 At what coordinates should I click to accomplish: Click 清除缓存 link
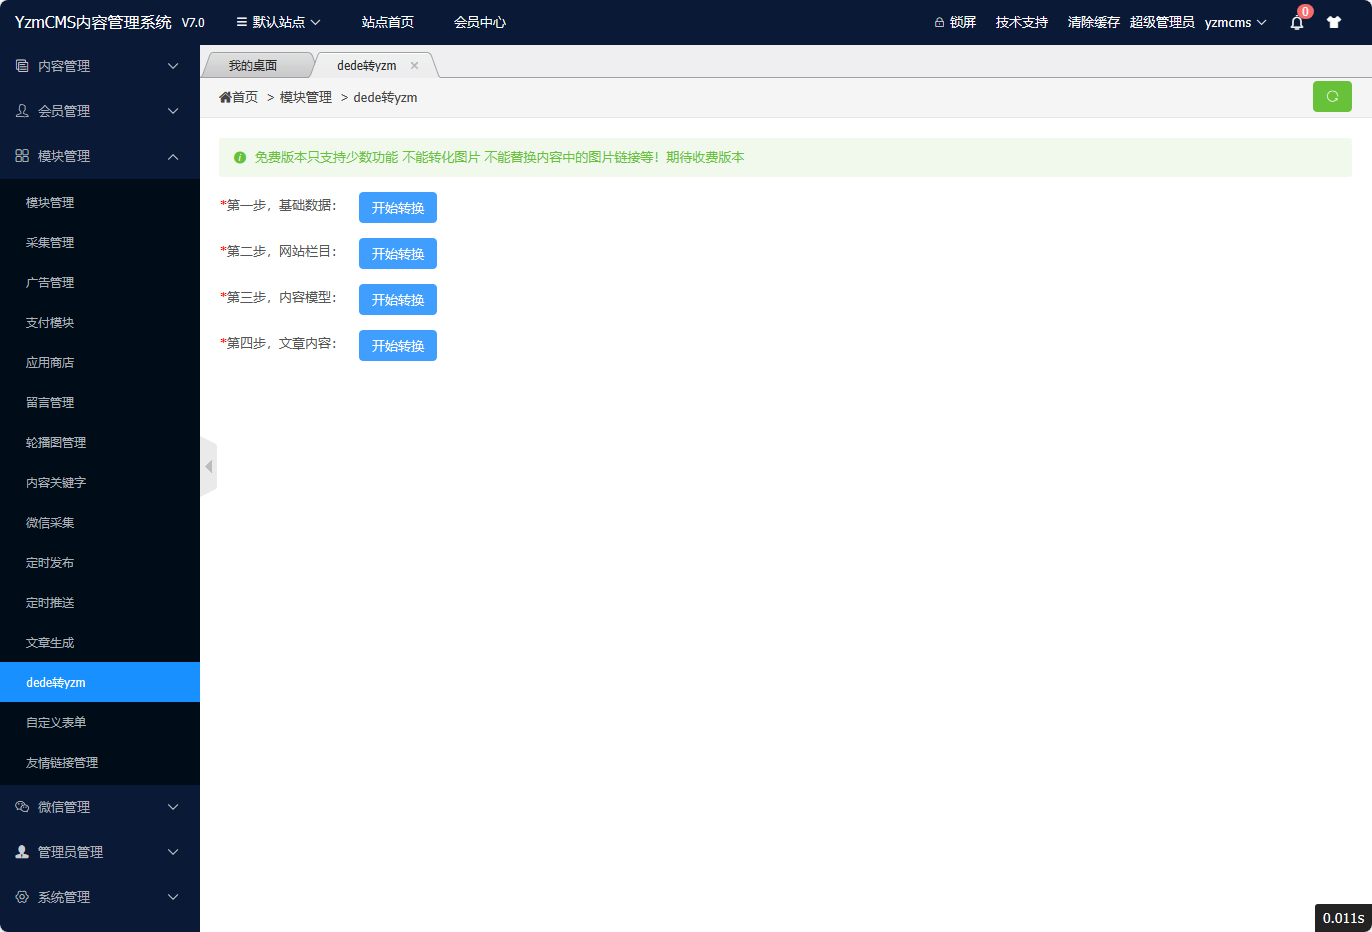point(1094,22)
